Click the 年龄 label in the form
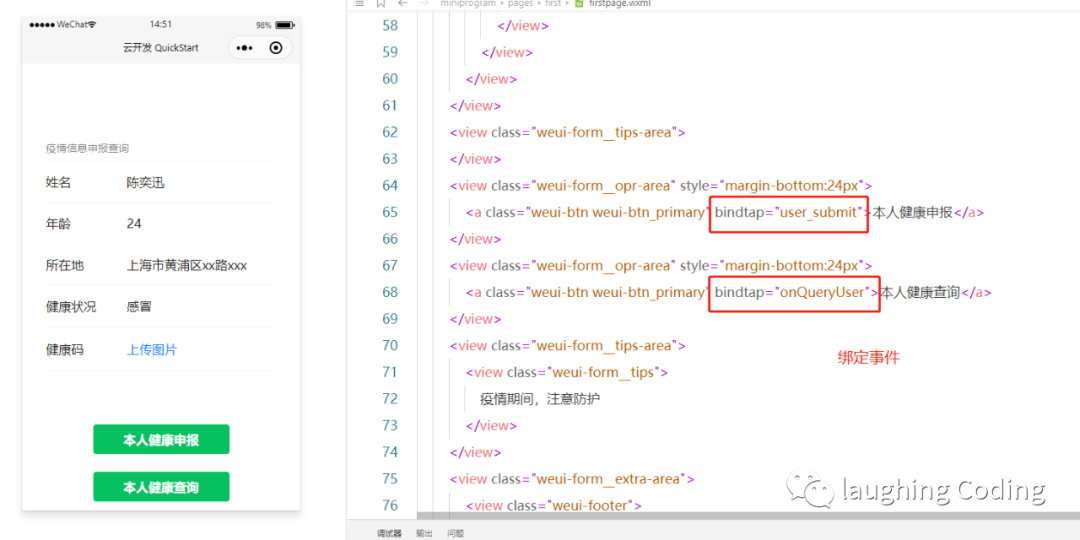Viewport: 1080px width, 540px height. point(59,224)
